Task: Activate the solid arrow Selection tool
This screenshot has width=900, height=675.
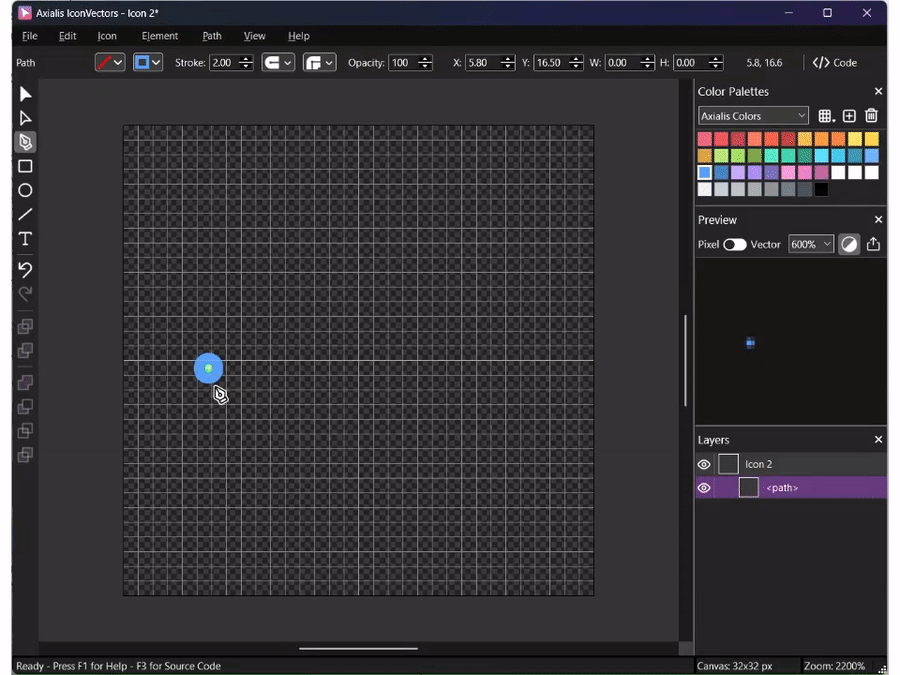Action: tap(25, 94)
